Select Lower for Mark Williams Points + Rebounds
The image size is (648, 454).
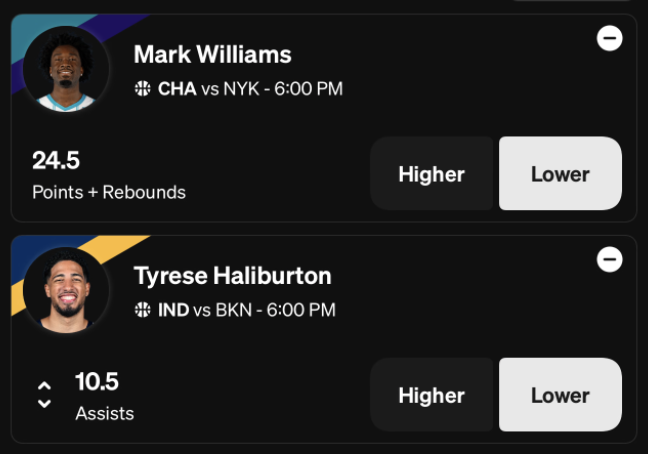click(560, 174)
